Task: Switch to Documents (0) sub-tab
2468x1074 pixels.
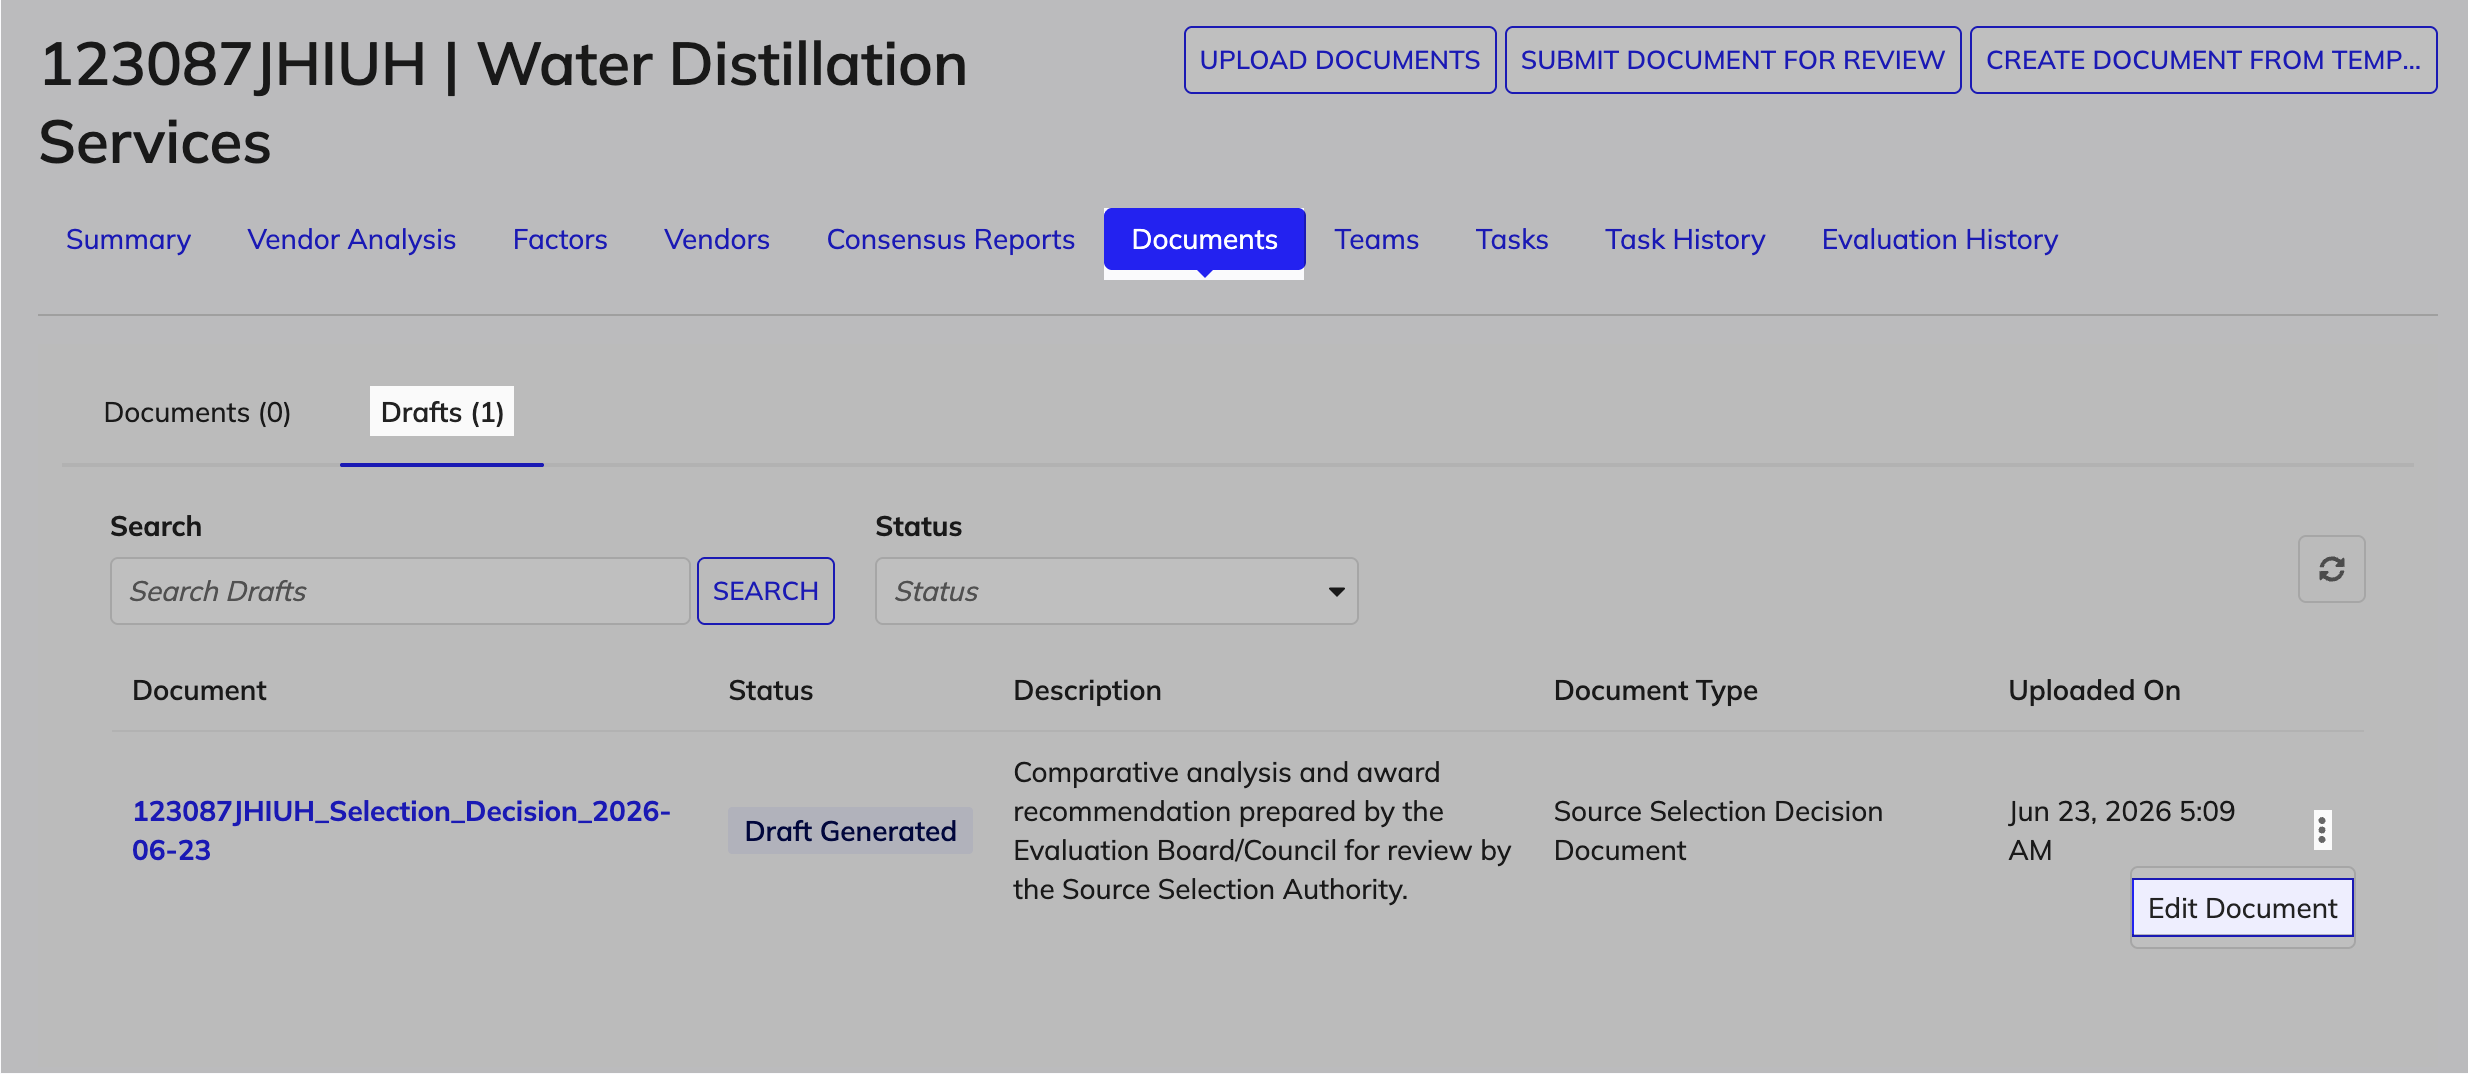Action: [197, 412]
